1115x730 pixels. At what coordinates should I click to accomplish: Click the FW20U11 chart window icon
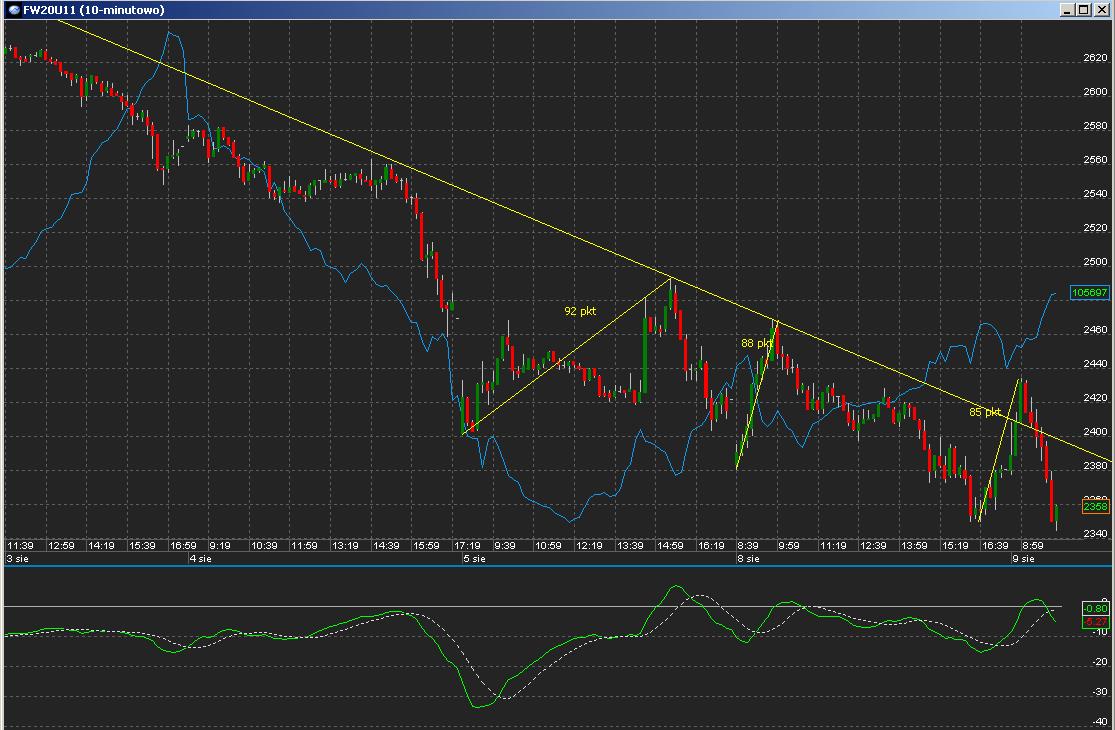[13, 10]
